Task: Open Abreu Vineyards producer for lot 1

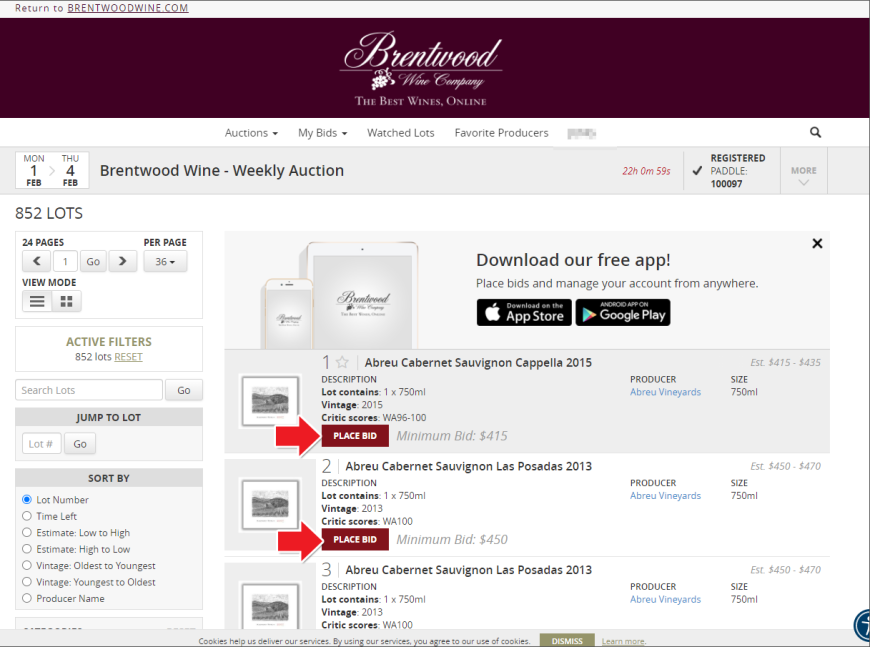Action: pyautogui.click(x=665, y=392)
